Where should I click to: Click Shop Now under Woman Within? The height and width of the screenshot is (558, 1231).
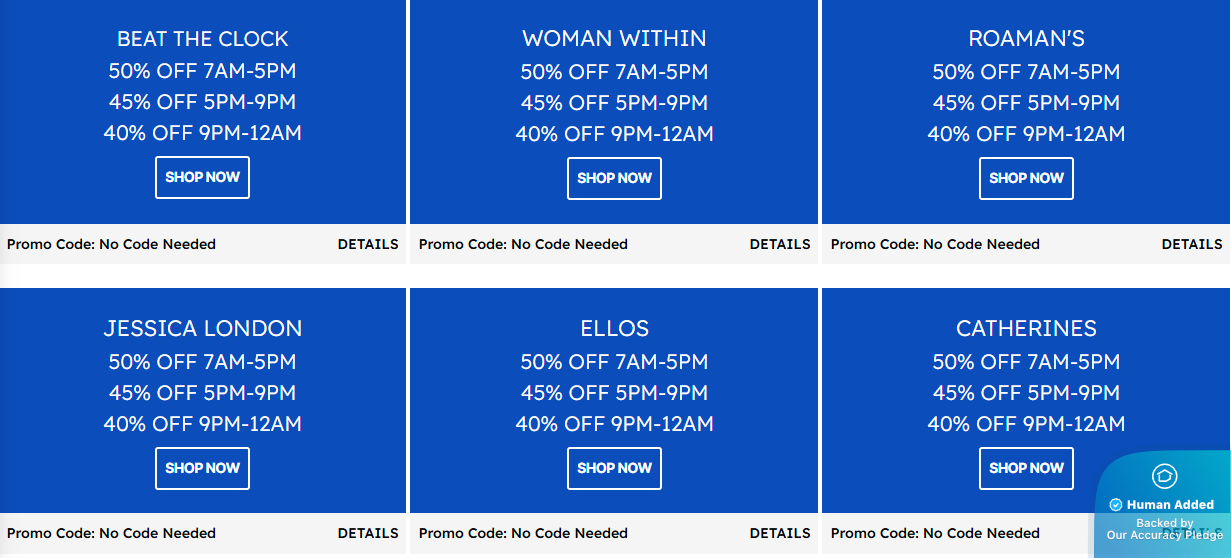coord(614,178)
